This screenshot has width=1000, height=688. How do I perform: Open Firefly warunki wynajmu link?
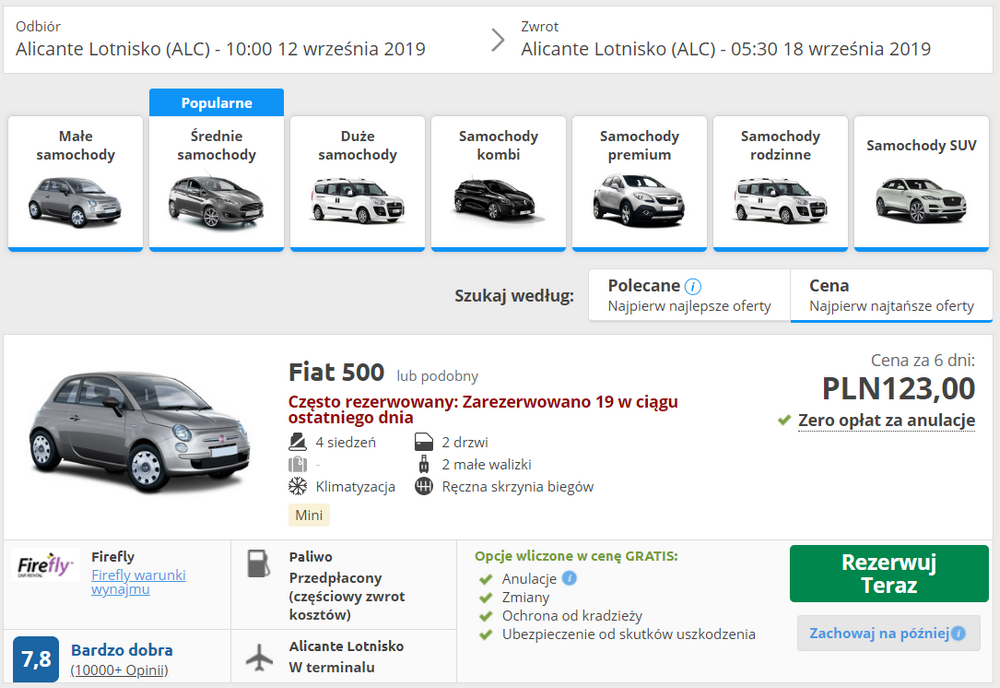pos(138,582)
